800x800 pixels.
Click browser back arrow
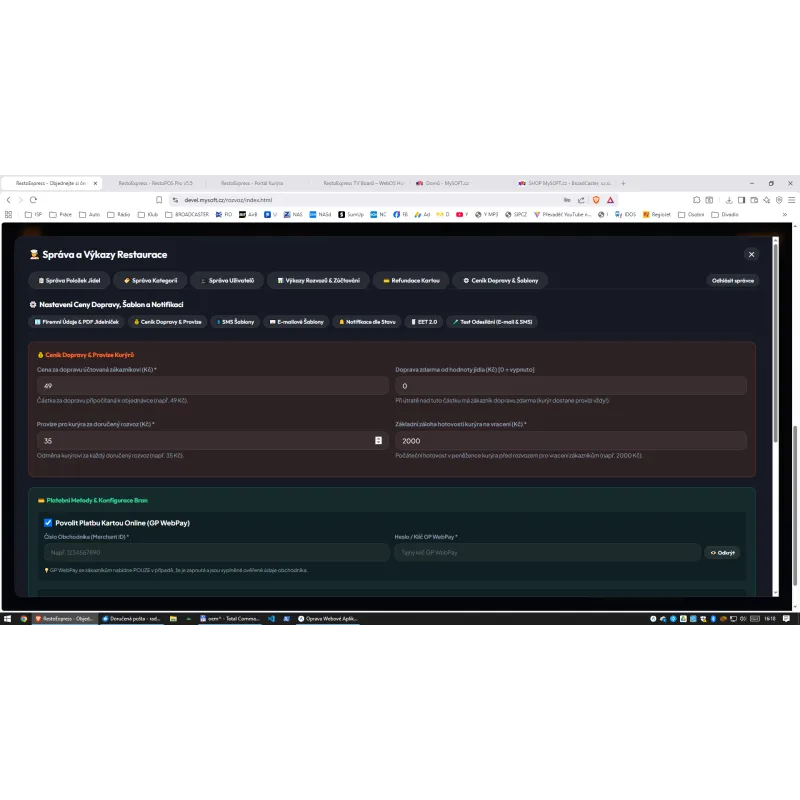click(9, 199)
